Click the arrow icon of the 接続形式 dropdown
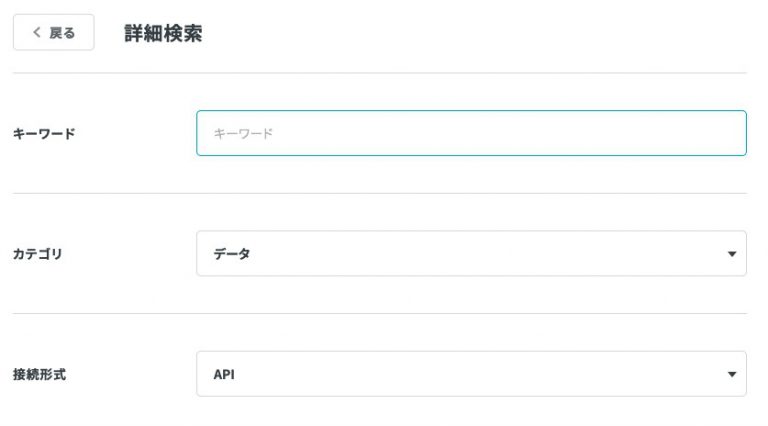The height and width of the screenshot is (426, 768). (732, 375)
